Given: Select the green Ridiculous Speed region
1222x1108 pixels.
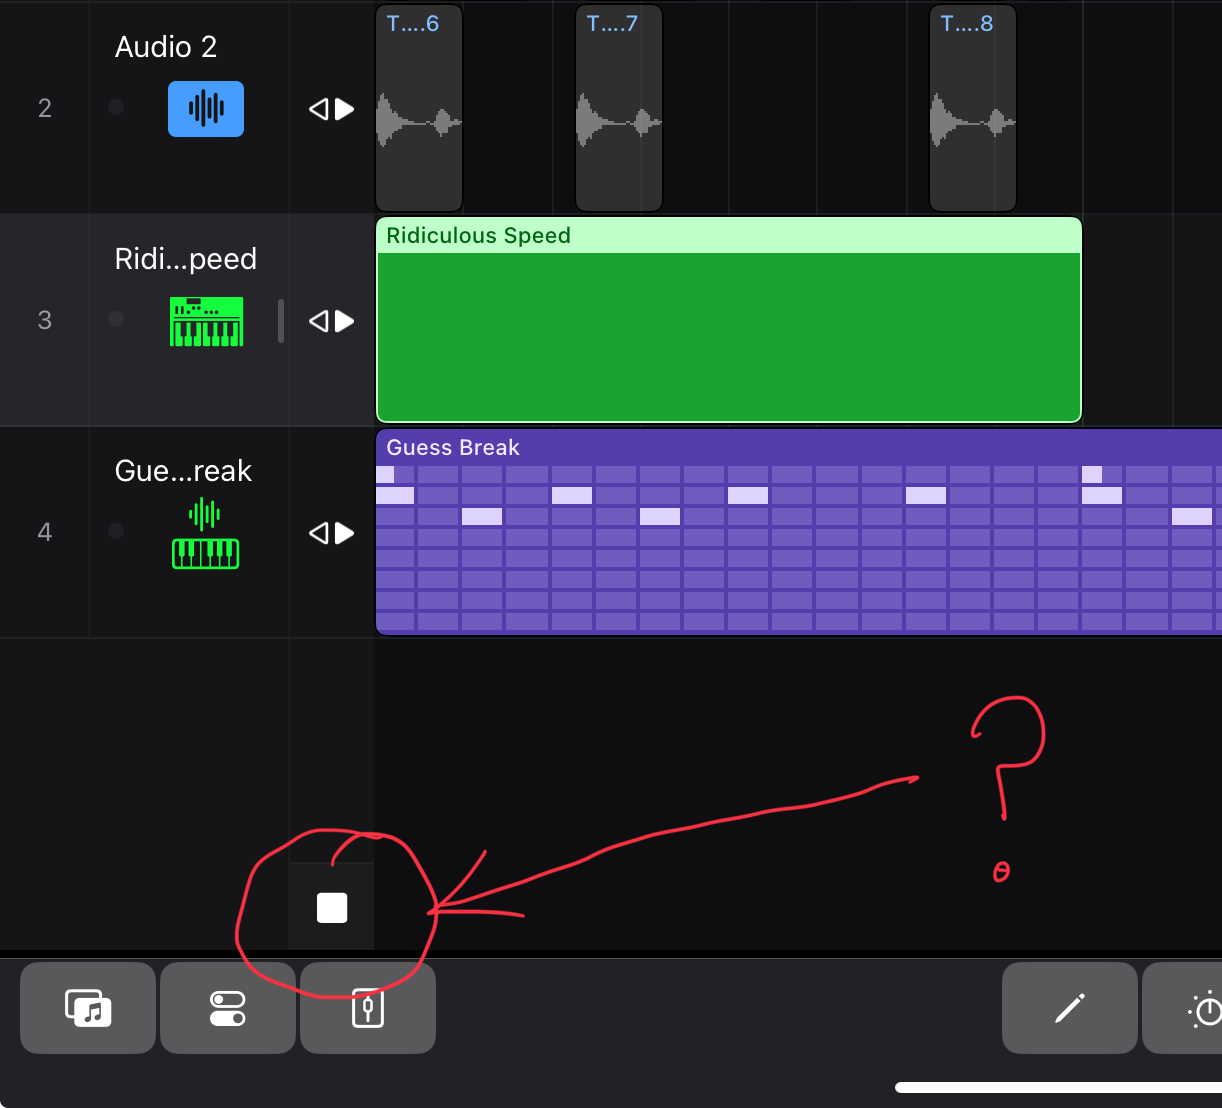Looking at the screenshot, I should pyautogui.click(x=729, y=320).
